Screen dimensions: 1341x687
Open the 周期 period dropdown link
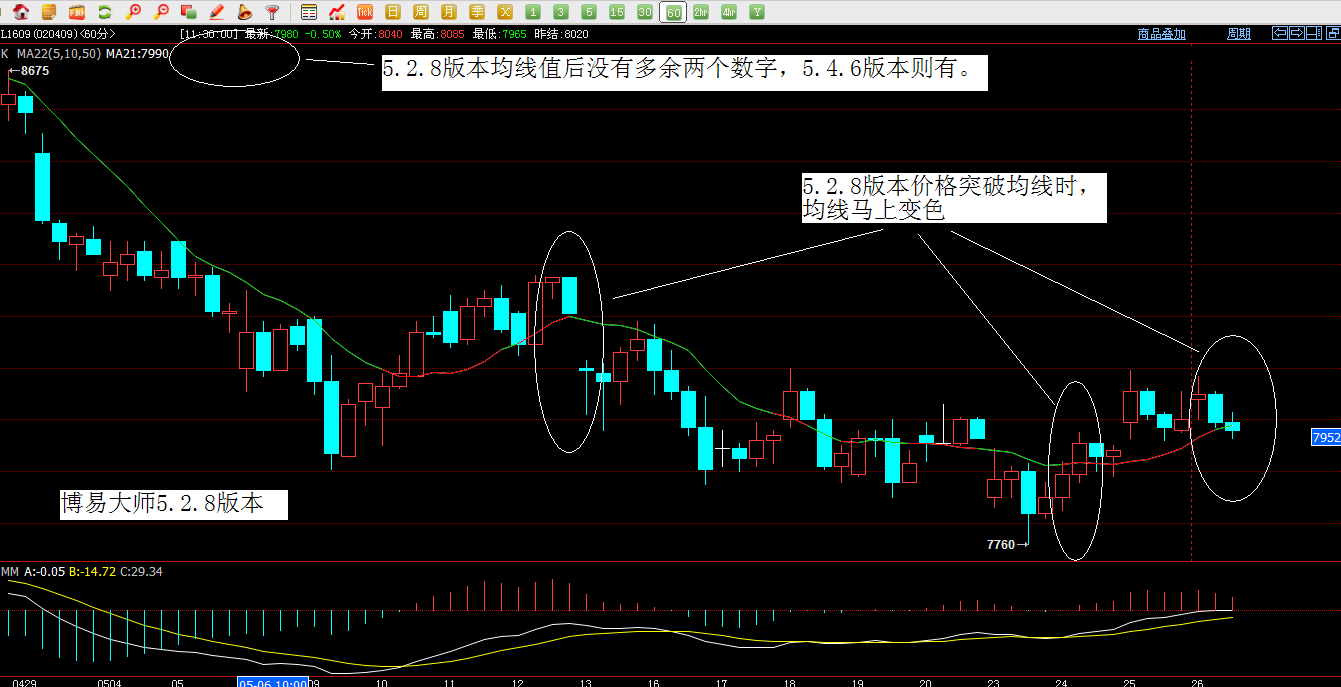(1238, 34)
